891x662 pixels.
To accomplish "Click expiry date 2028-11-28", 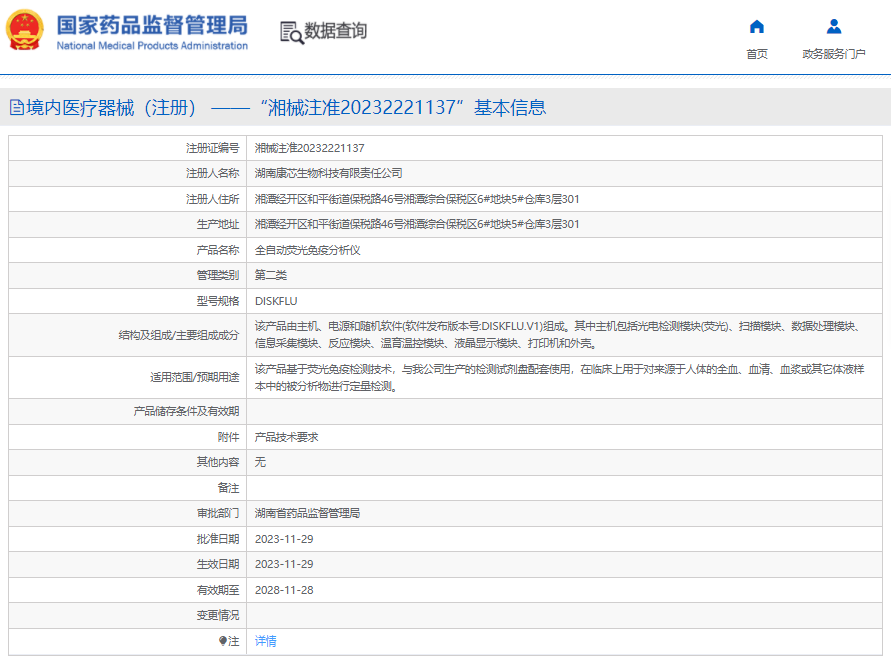I will point(284,590).
